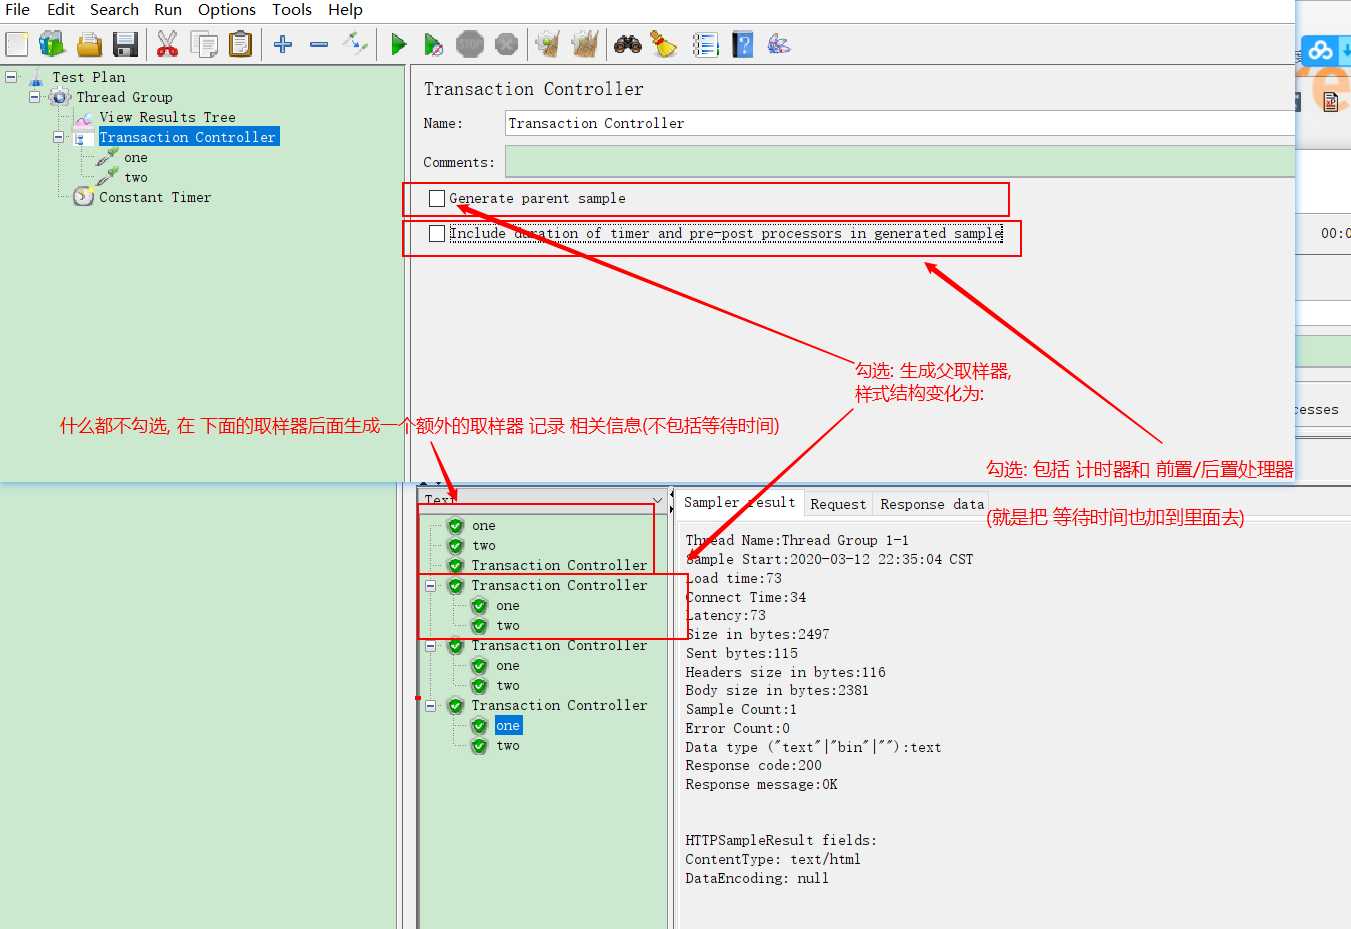
Task: Click the Paste clipboard icon
Action: pyautogui.click(x=240, y=44)
